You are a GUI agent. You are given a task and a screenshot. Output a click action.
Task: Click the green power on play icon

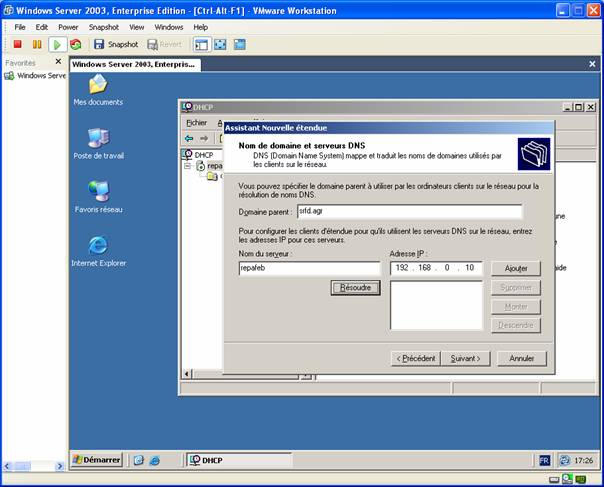57,45
